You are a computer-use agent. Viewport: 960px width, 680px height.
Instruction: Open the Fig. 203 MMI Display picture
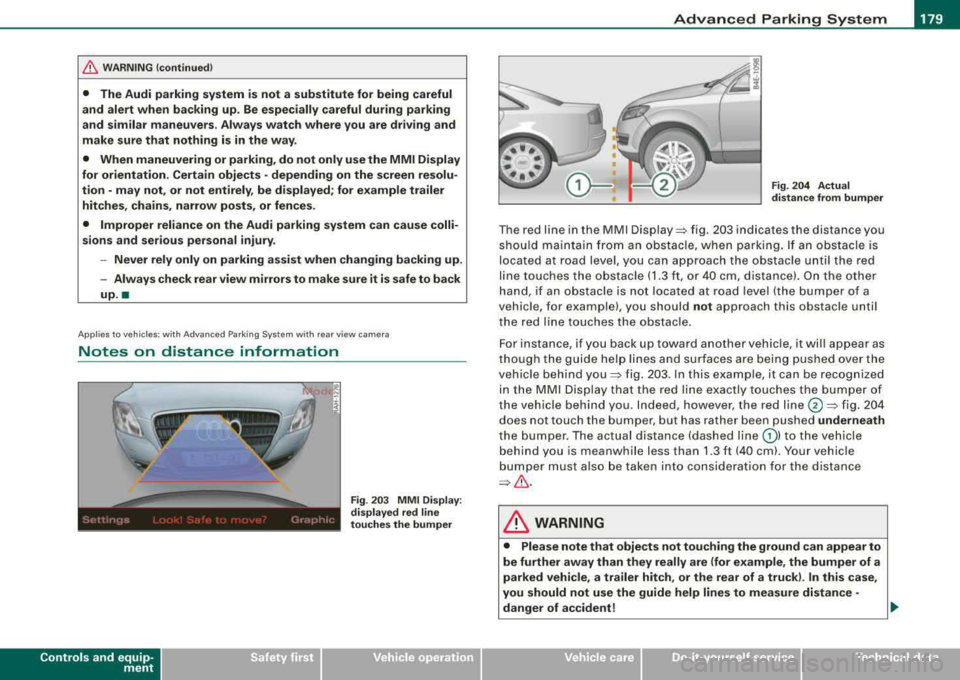click(x=209, y=457)
